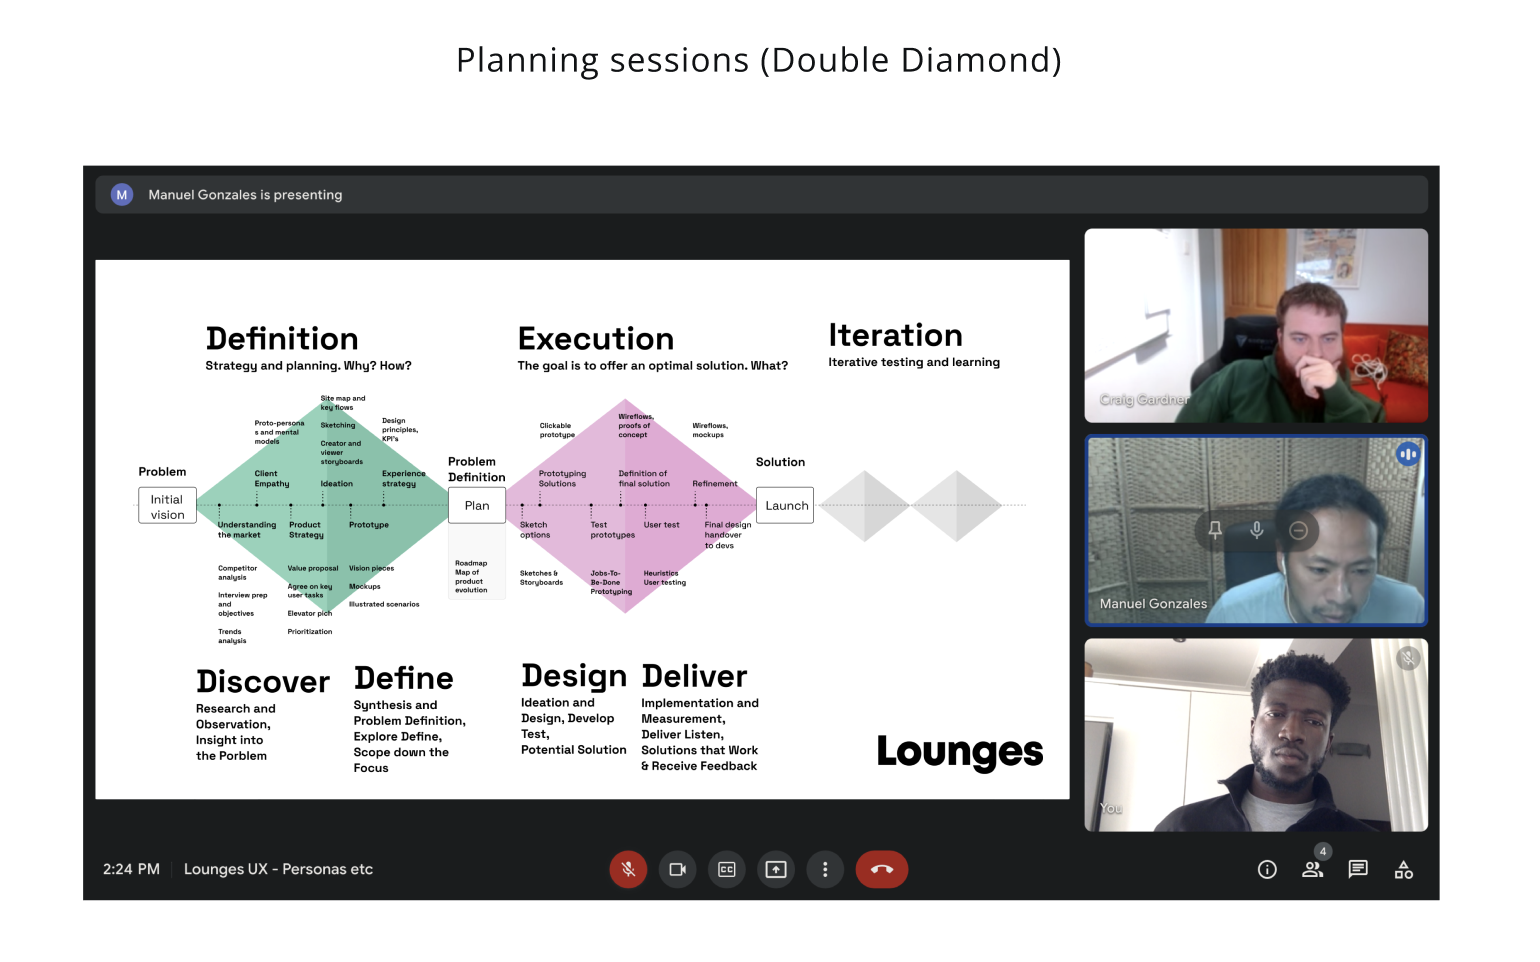
Task: Click "Prototyping Solutions" in pink diamond
Action: click(x=562, y=479)
